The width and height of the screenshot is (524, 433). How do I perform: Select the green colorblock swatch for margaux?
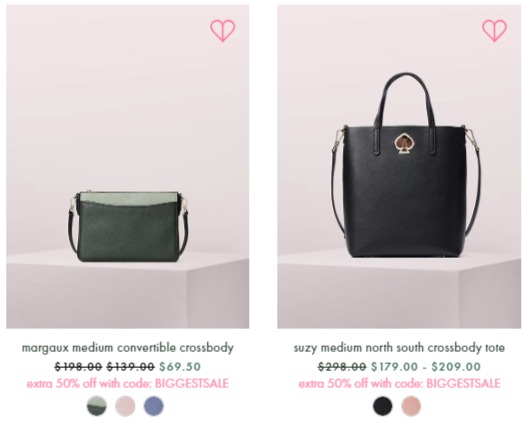pos(97,406)
